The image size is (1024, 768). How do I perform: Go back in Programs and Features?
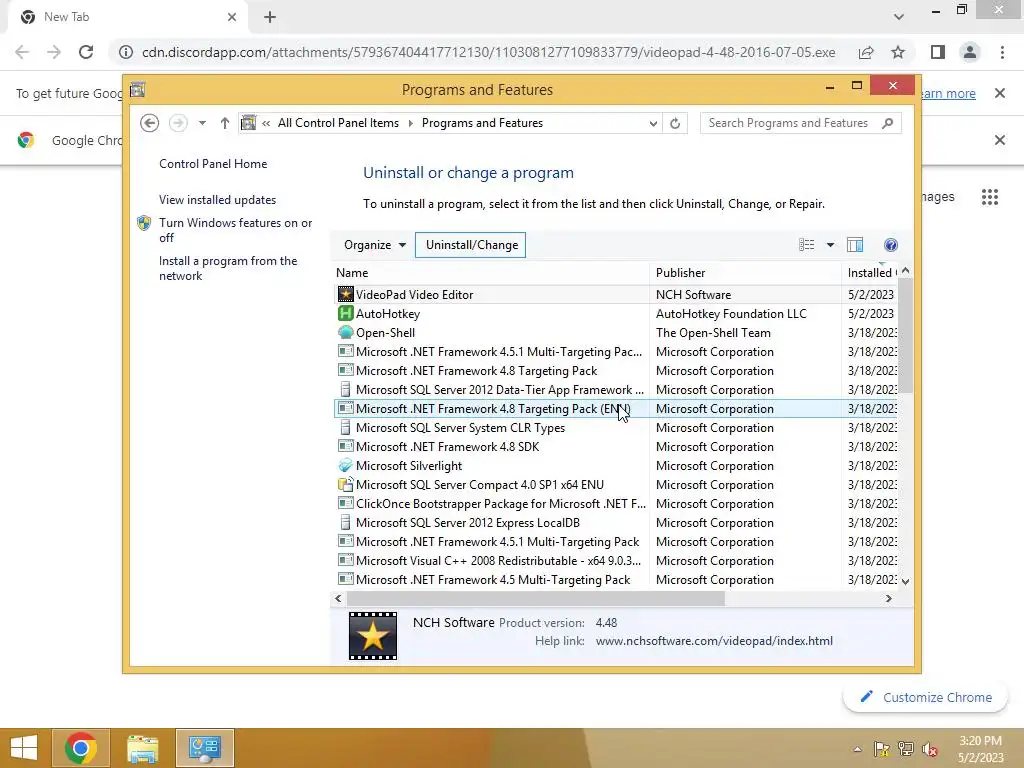pyautogui.click(x=150, y=123)
